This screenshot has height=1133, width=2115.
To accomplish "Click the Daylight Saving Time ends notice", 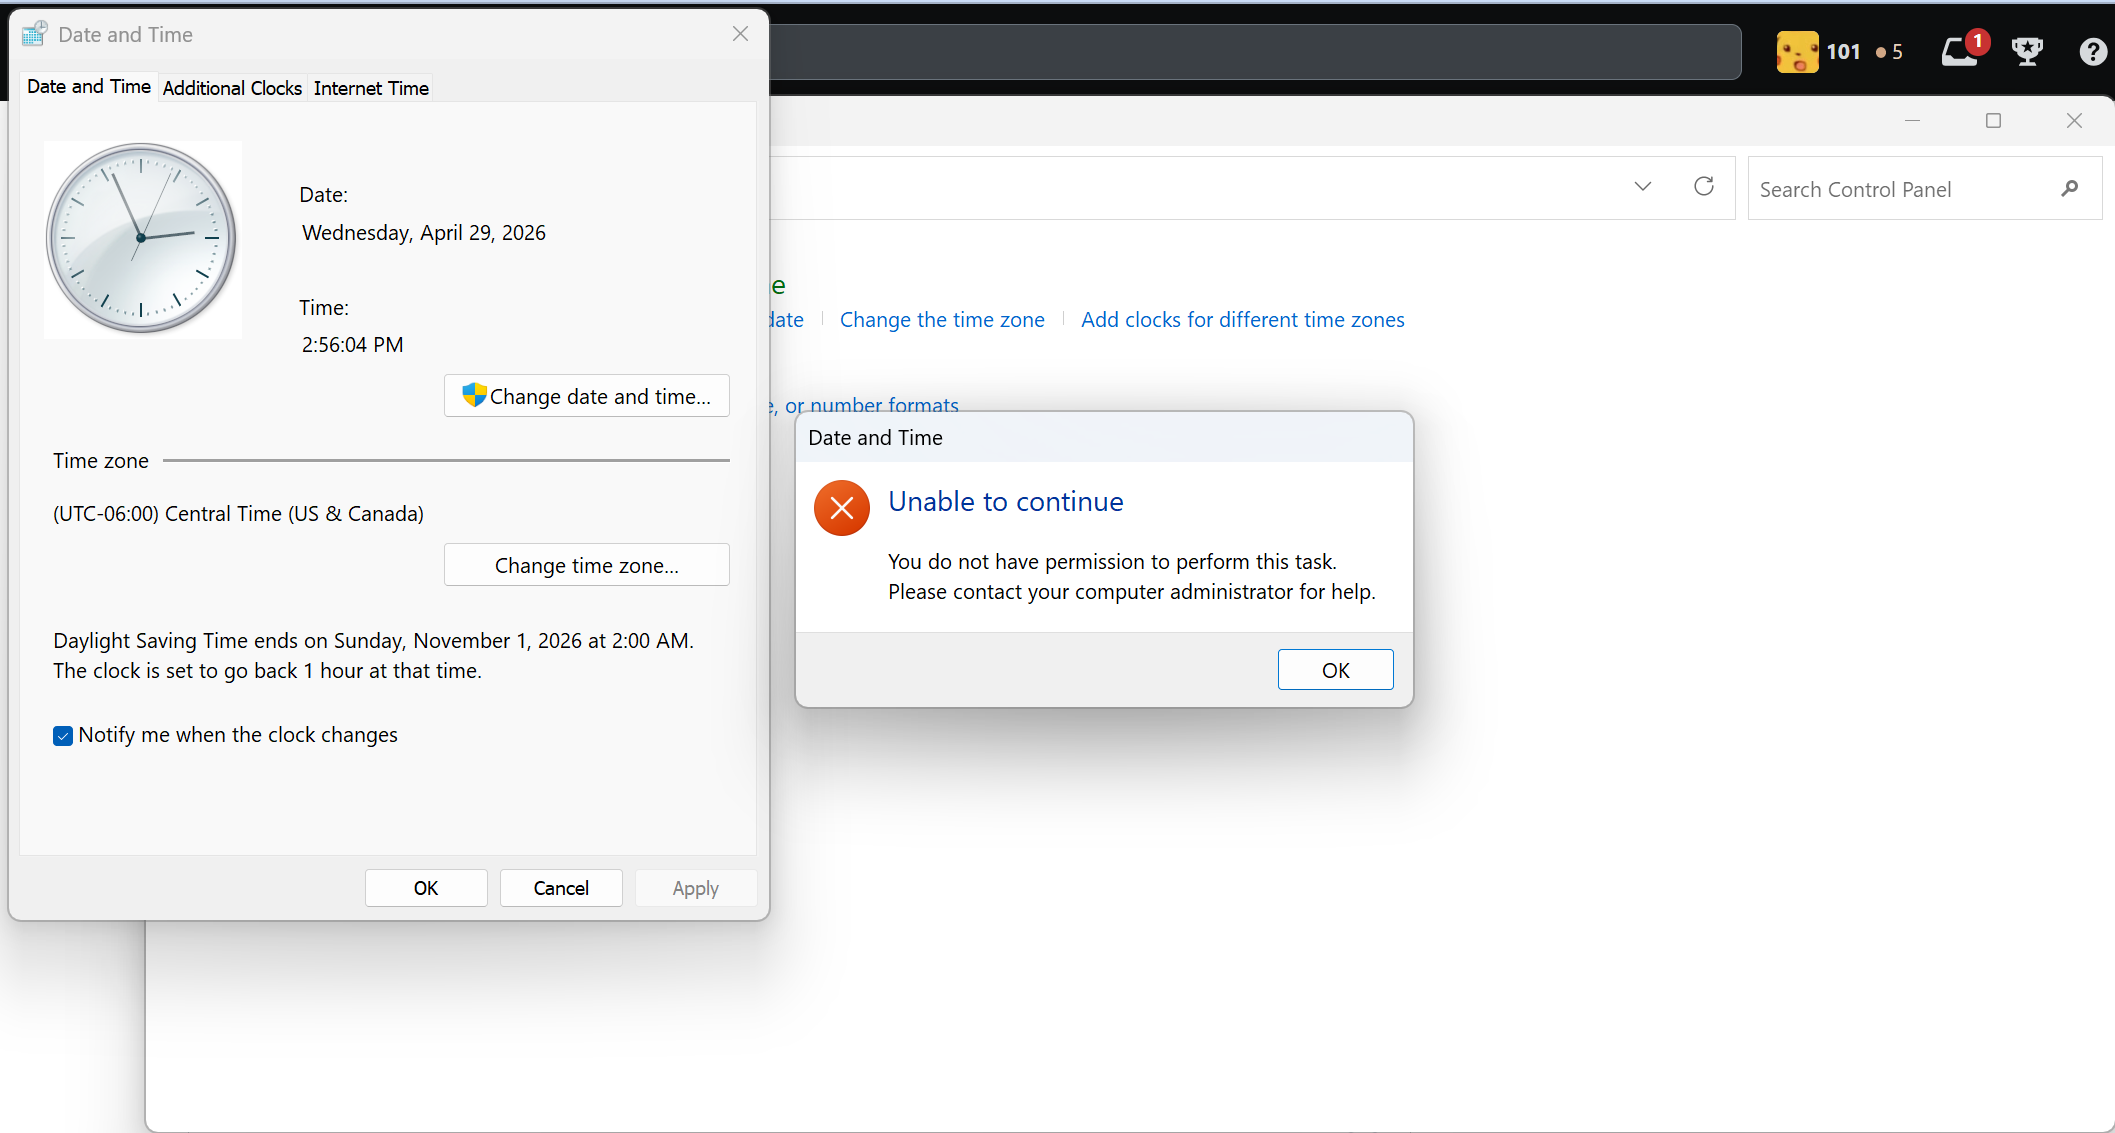I will pyautogui.click(x=373, y=656).
